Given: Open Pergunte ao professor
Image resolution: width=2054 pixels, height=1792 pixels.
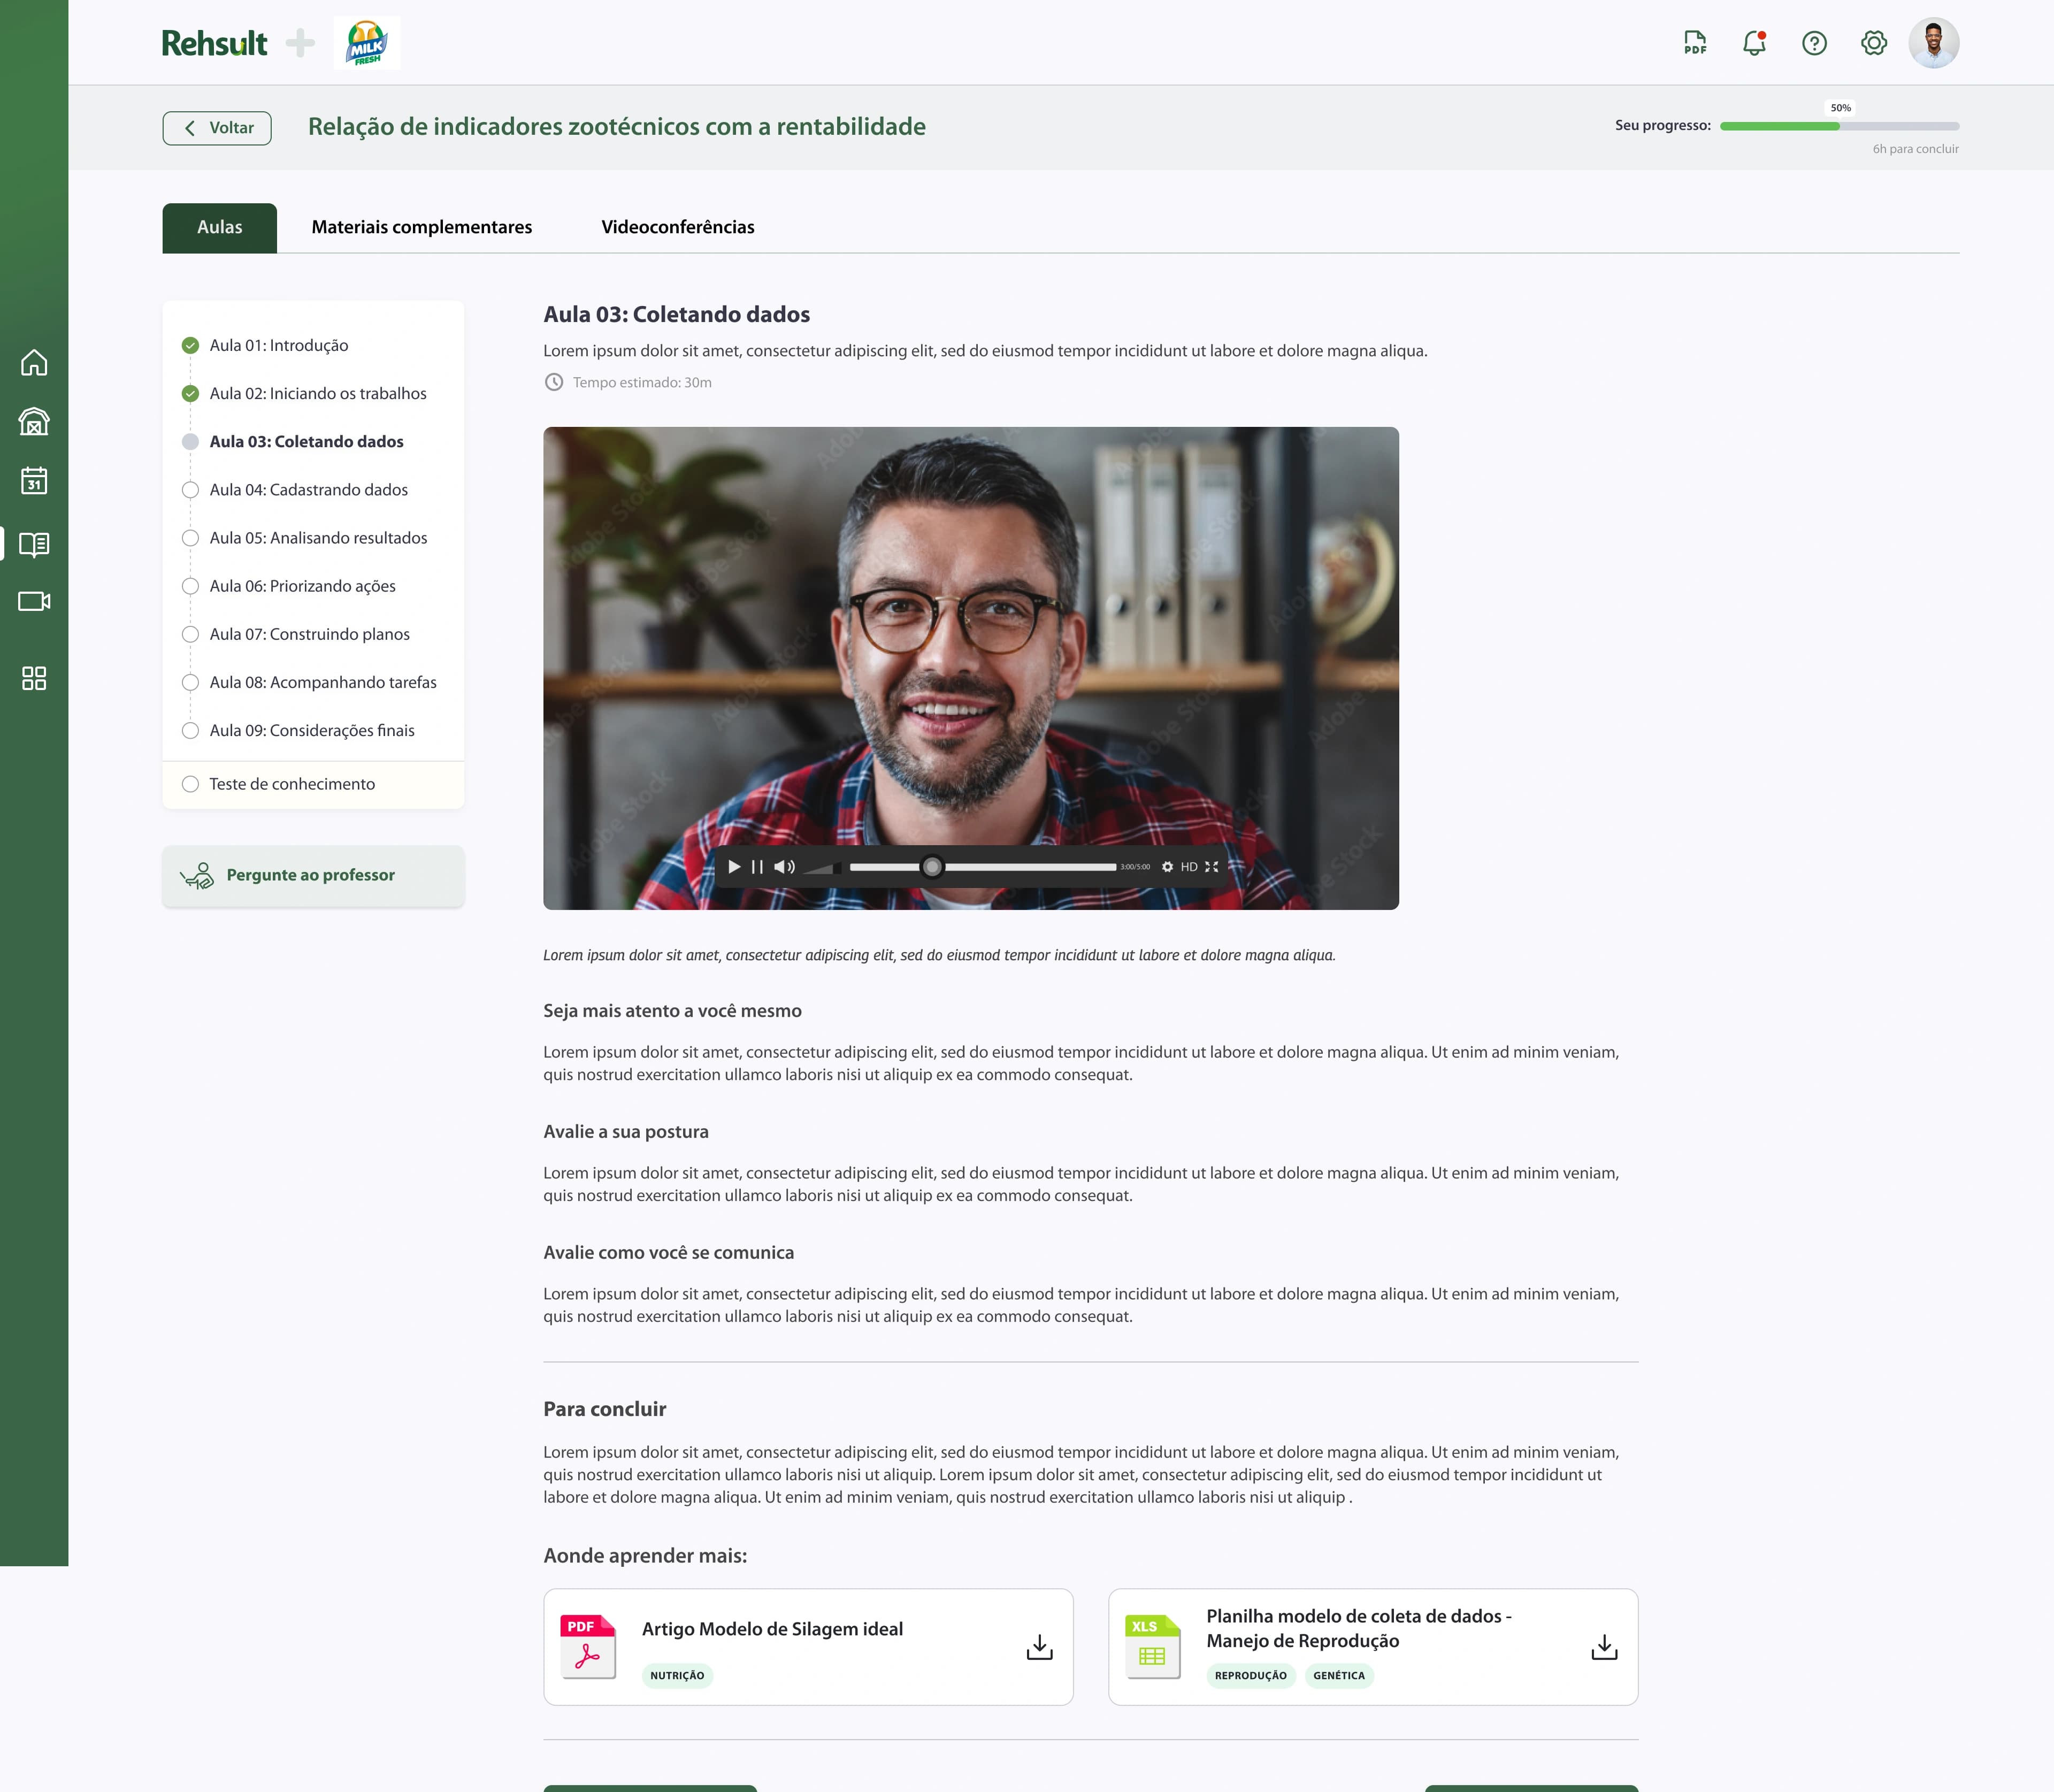Looking at the screenshot, I should point(313,876).
